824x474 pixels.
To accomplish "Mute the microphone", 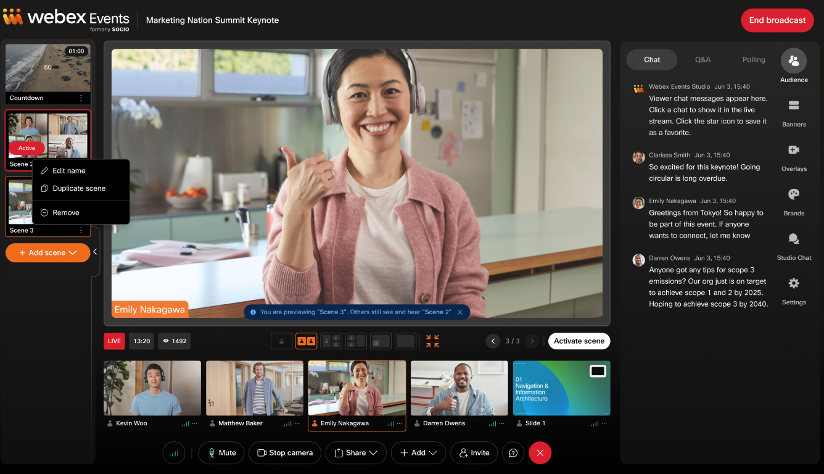I will [221, 453].
